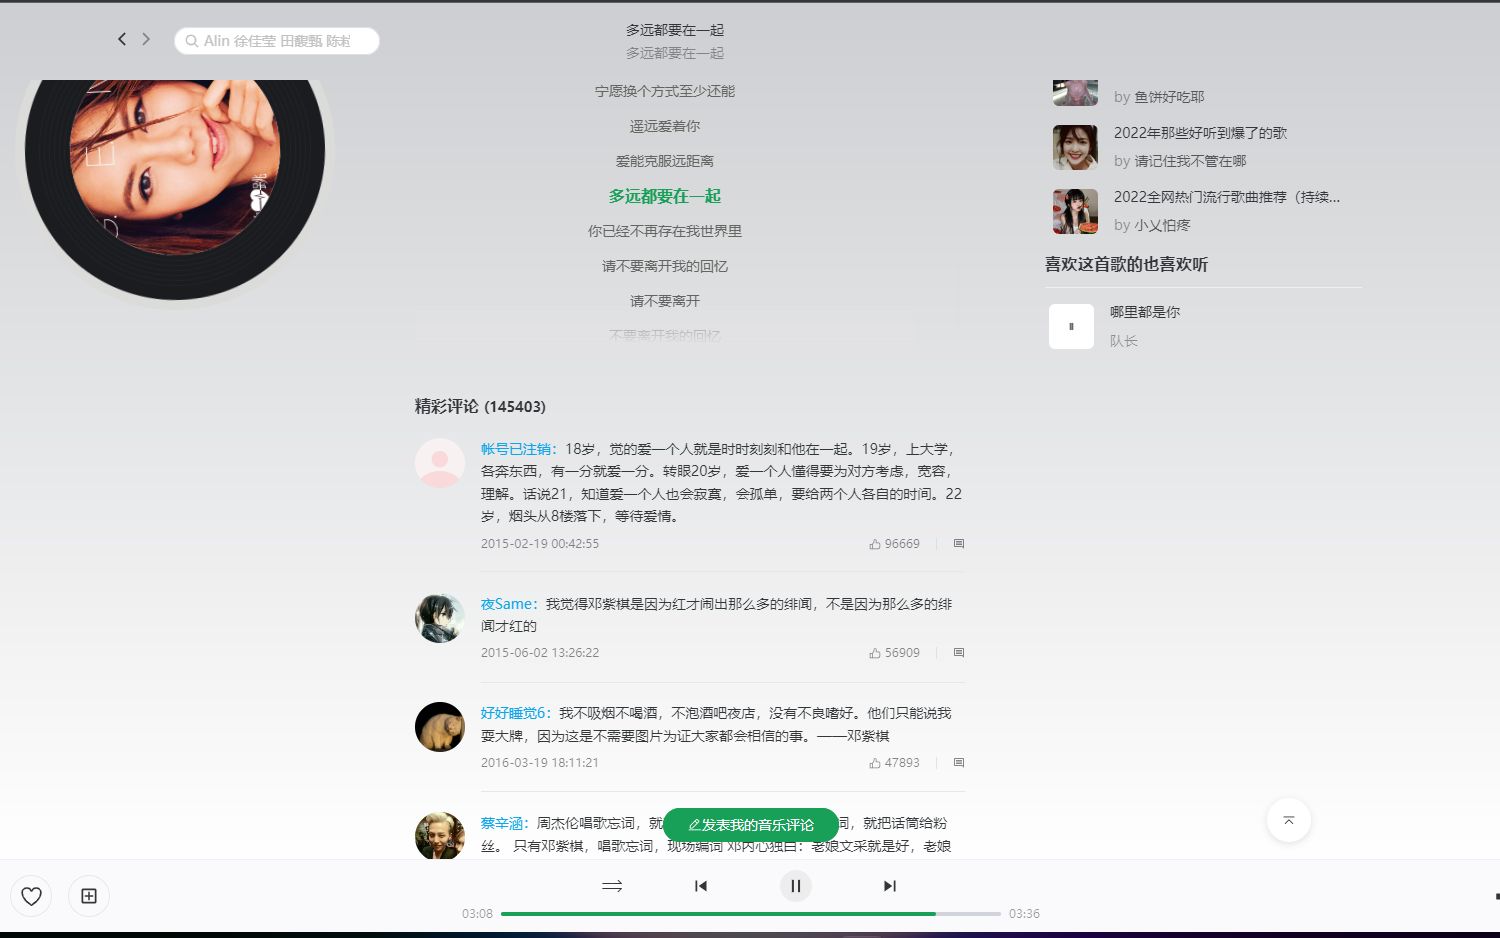Click avatar of user 好好睡觉6
The image size is (1500, 938).
point(440,727)
